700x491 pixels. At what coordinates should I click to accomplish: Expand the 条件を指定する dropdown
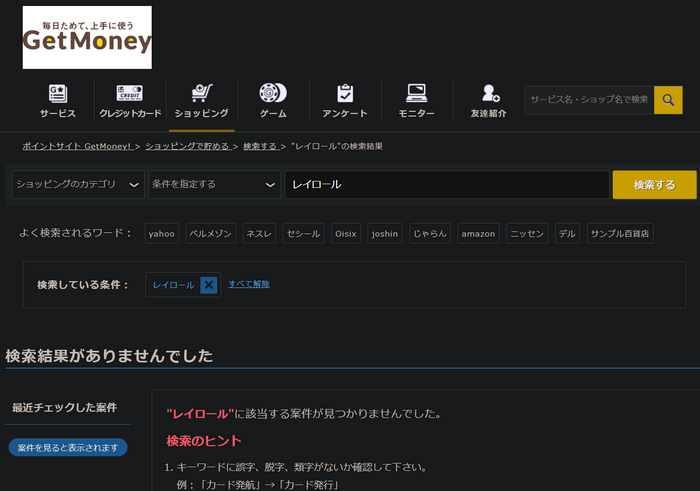tap(214, 184)
